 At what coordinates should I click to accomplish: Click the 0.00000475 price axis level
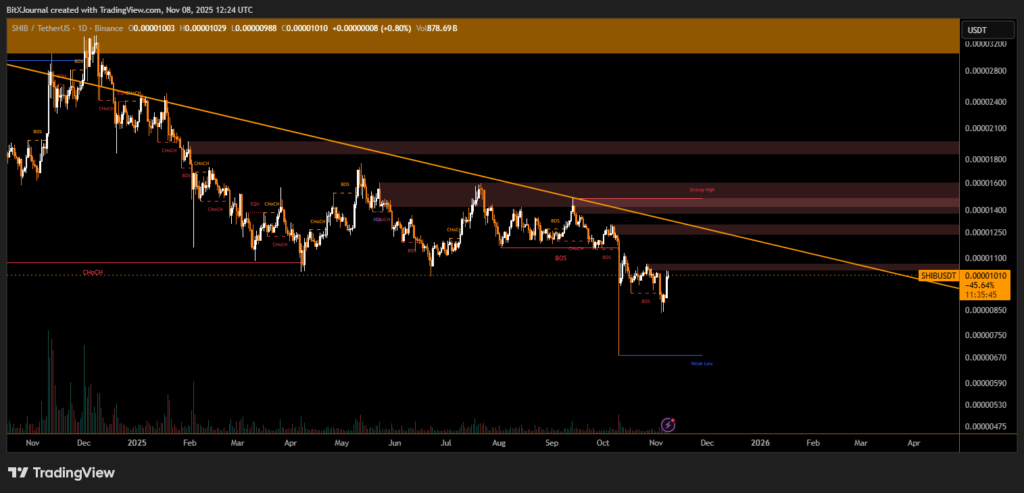986,426
